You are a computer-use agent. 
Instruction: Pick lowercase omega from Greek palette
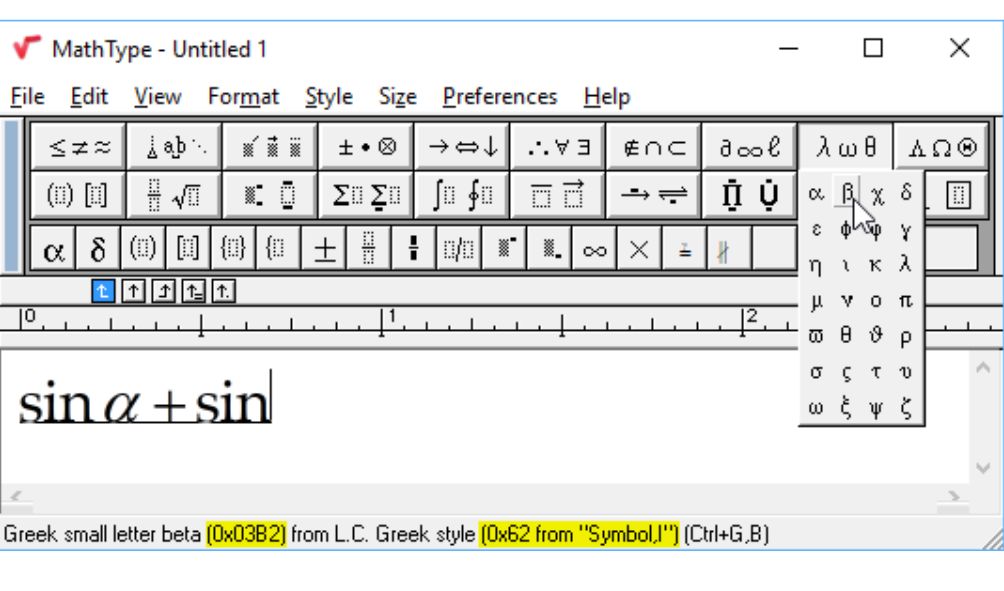pos(816,409)
